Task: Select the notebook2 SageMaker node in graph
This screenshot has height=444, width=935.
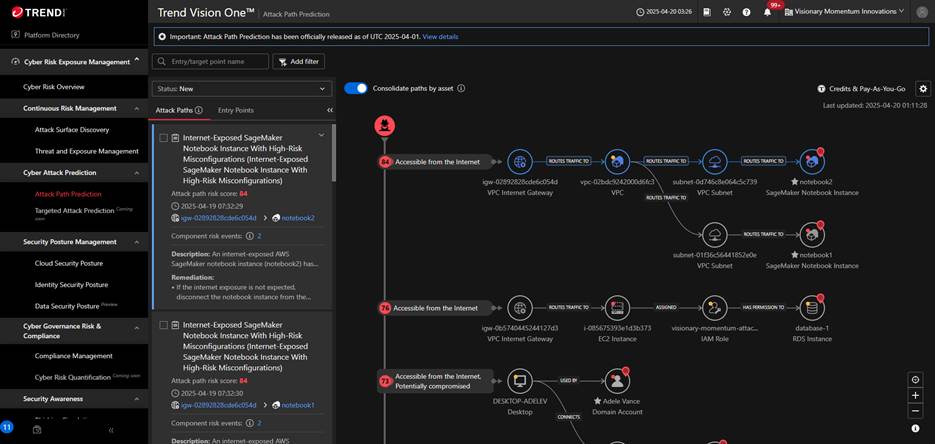Action: [x=812, y=162]
